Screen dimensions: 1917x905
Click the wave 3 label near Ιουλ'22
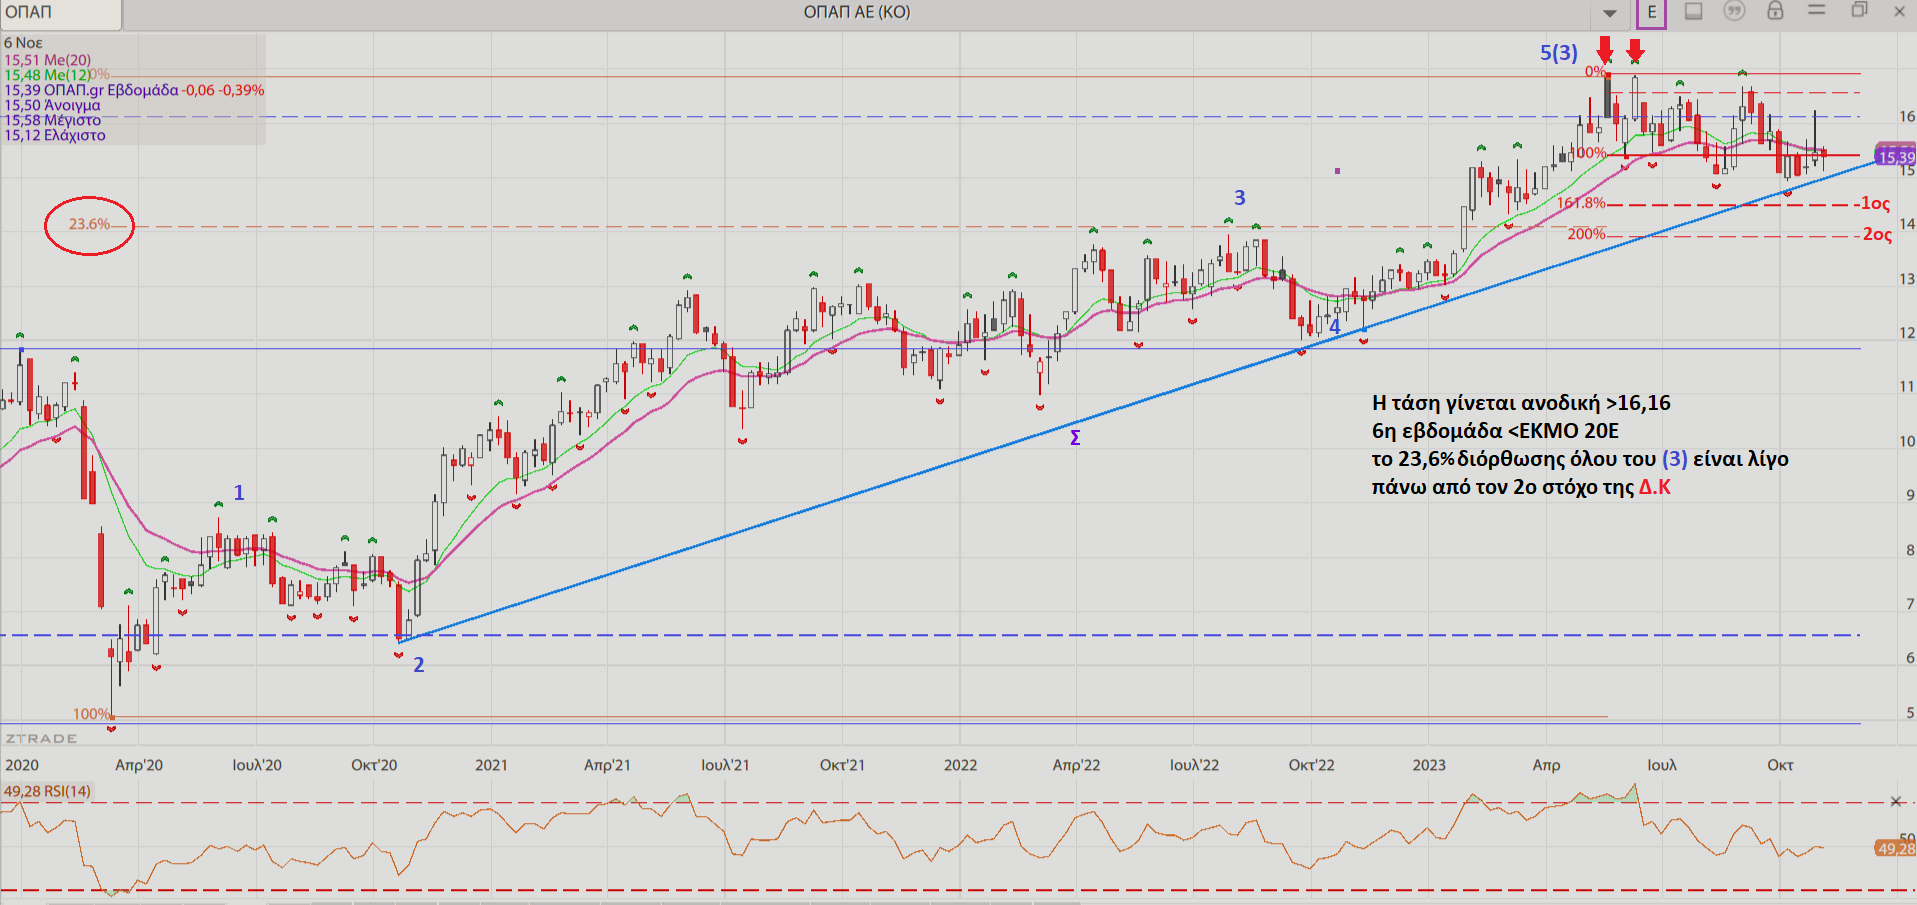pyautogui.click(x=1240, y=198)
